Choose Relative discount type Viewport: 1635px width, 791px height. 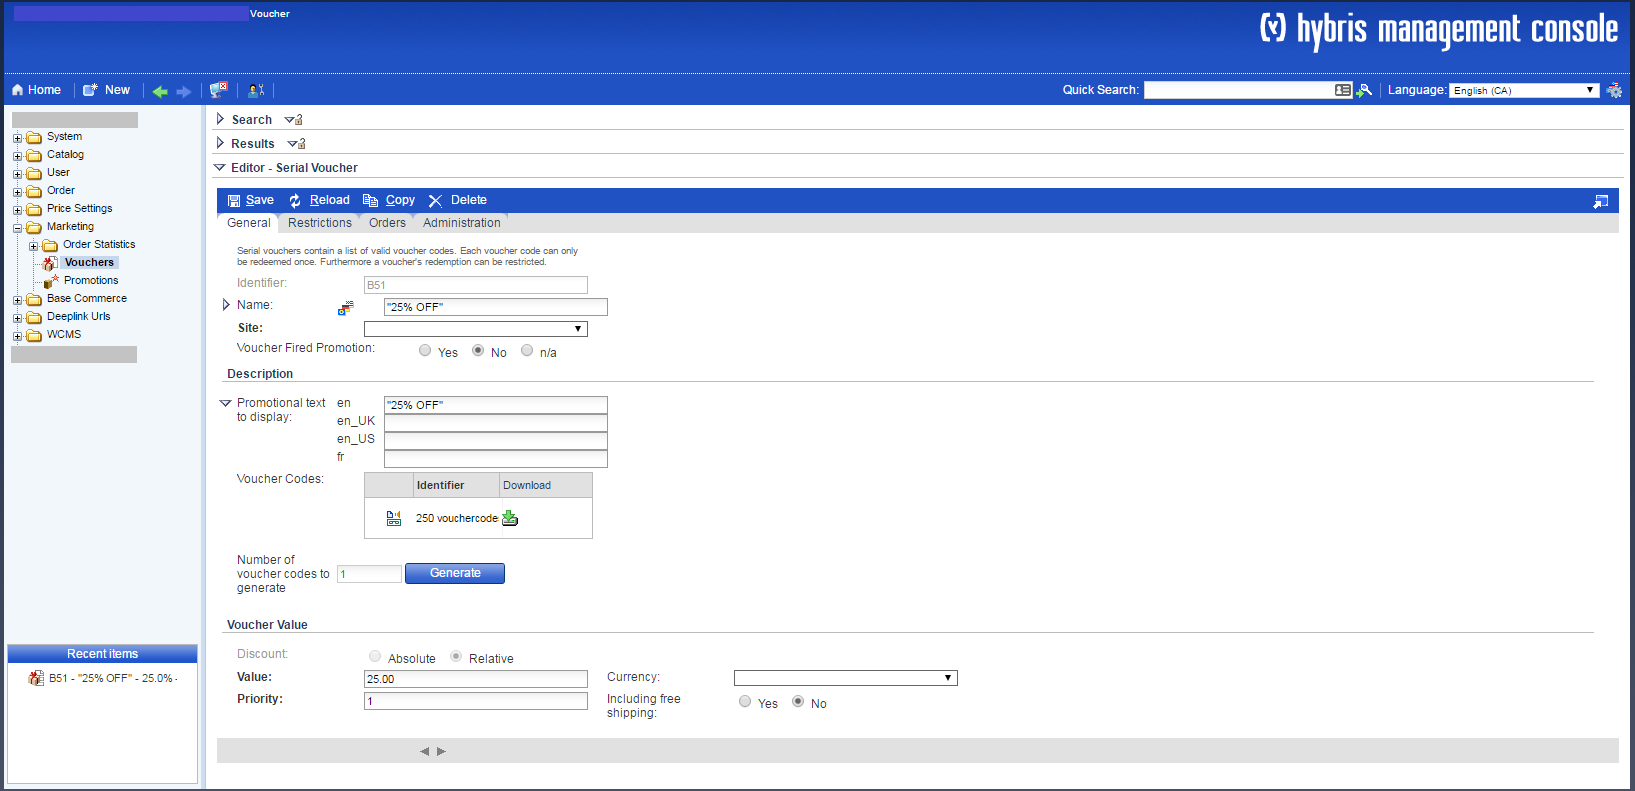point(456,657)
